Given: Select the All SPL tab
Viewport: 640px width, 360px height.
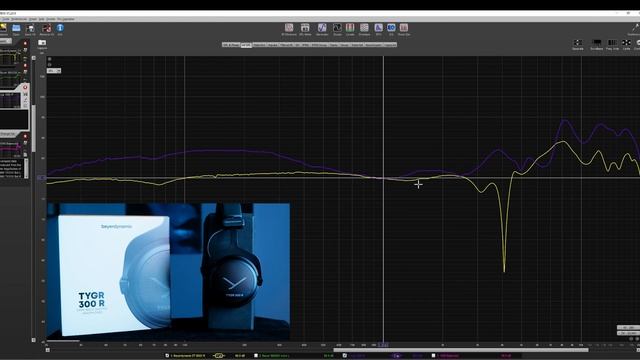Looking at the screenshot, I should 246,45.
